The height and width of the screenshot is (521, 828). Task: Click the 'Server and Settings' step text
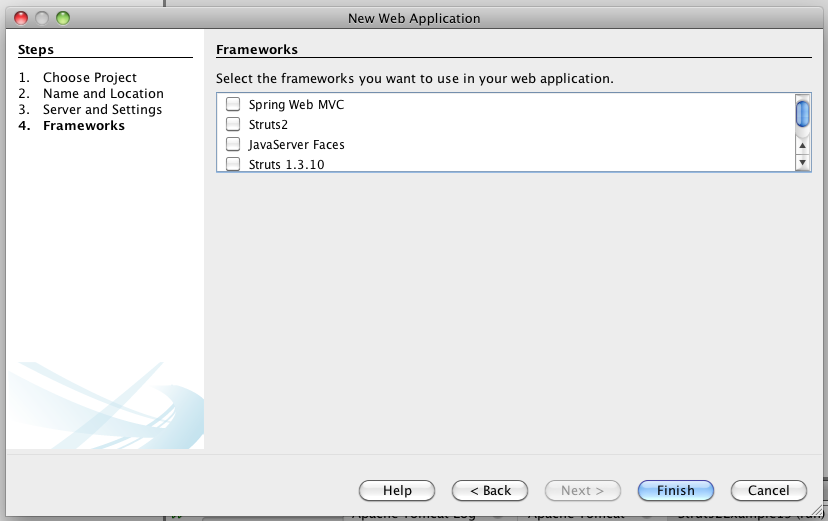point(102,110)
